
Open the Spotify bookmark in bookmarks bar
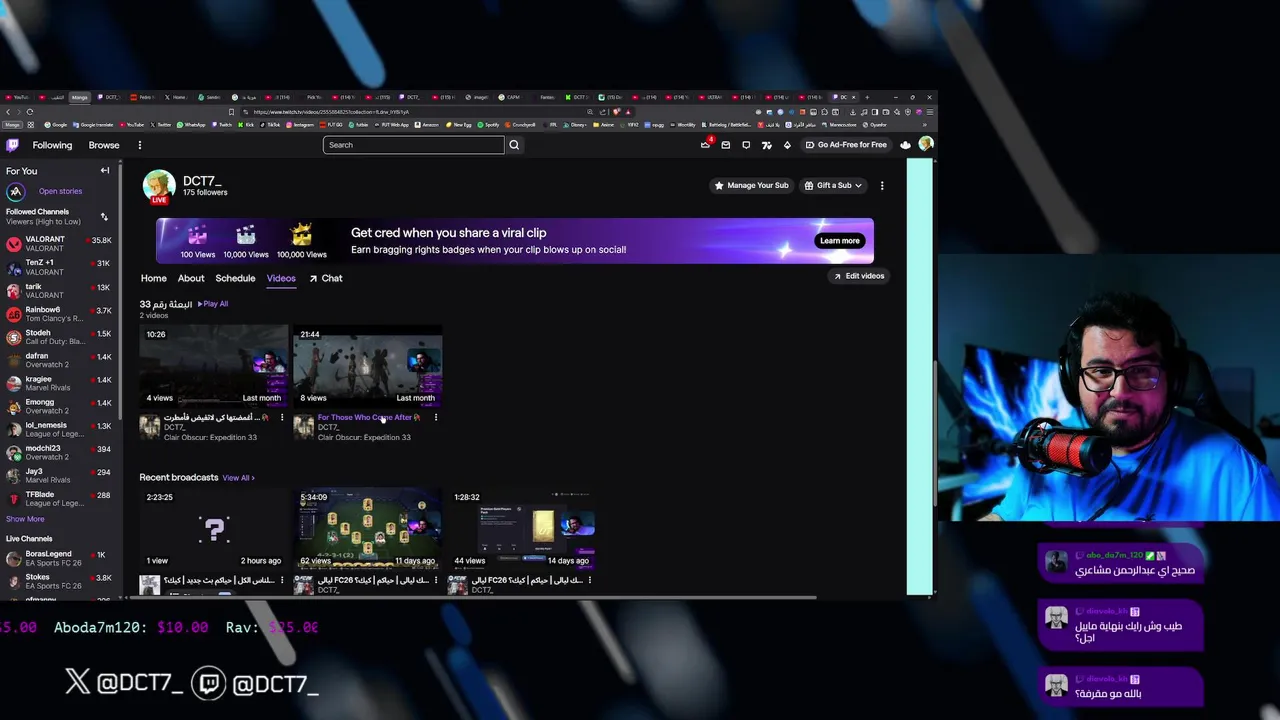tap(488, 125)
